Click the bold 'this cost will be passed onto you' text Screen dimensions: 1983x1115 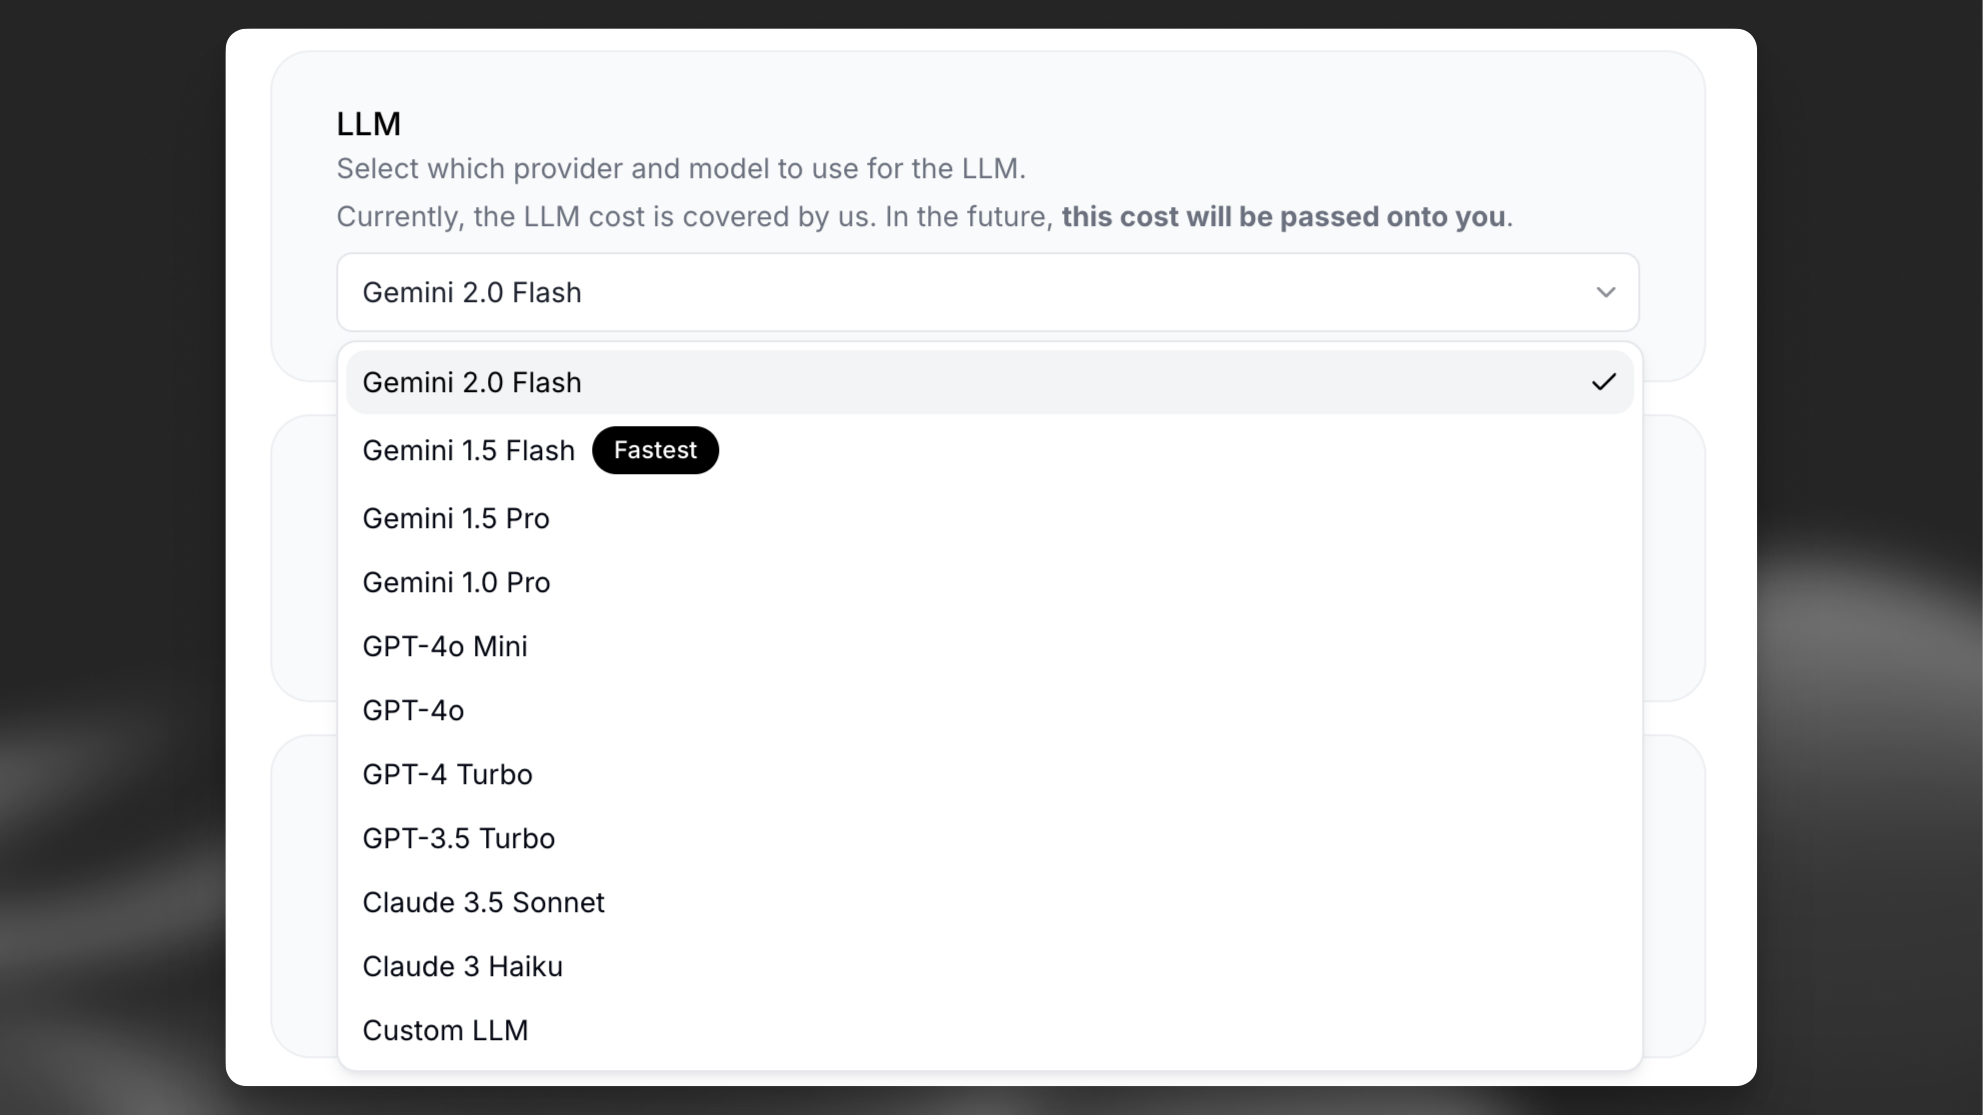1283,217
